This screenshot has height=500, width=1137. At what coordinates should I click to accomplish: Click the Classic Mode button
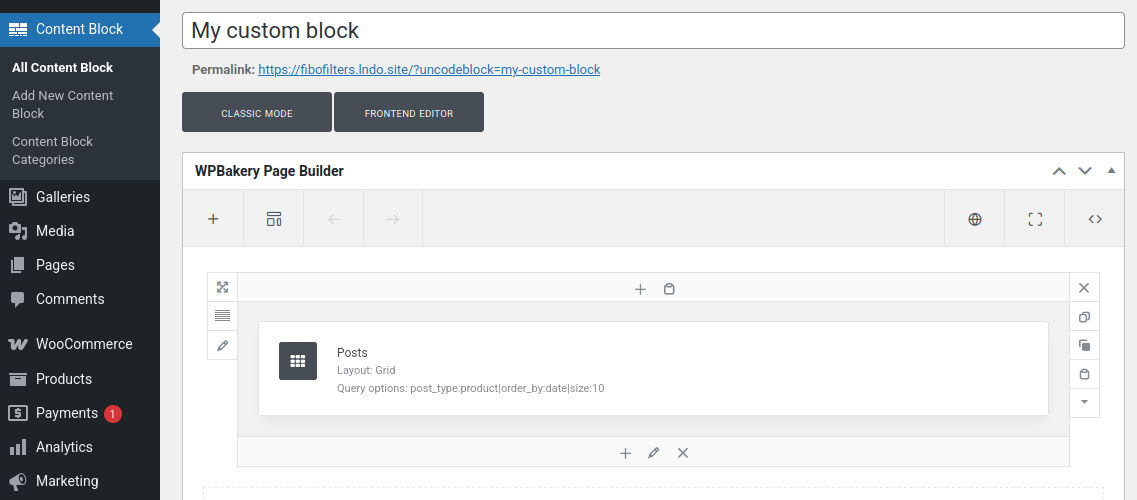pos(257,113)
